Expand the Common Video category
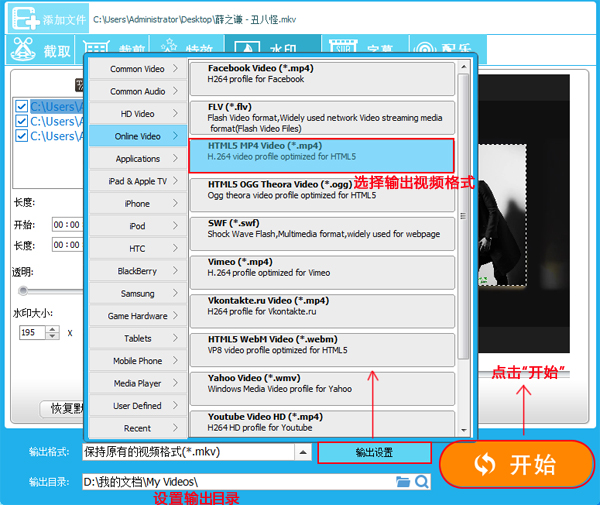600x505 pixels. (138, 69)
